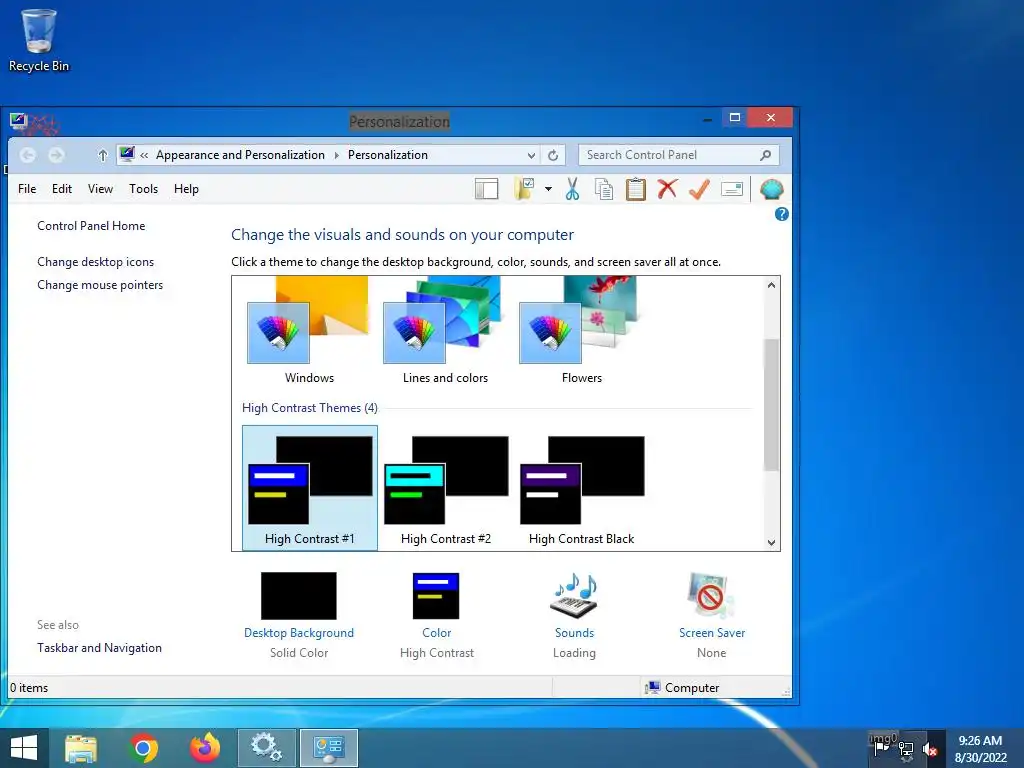
Task: Refresh the Control Panel address bar
Action: 553,155
